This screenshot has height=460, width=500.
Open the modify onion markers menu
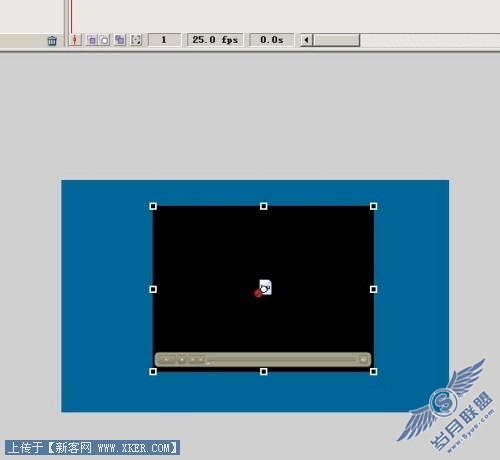click(136, 40)
